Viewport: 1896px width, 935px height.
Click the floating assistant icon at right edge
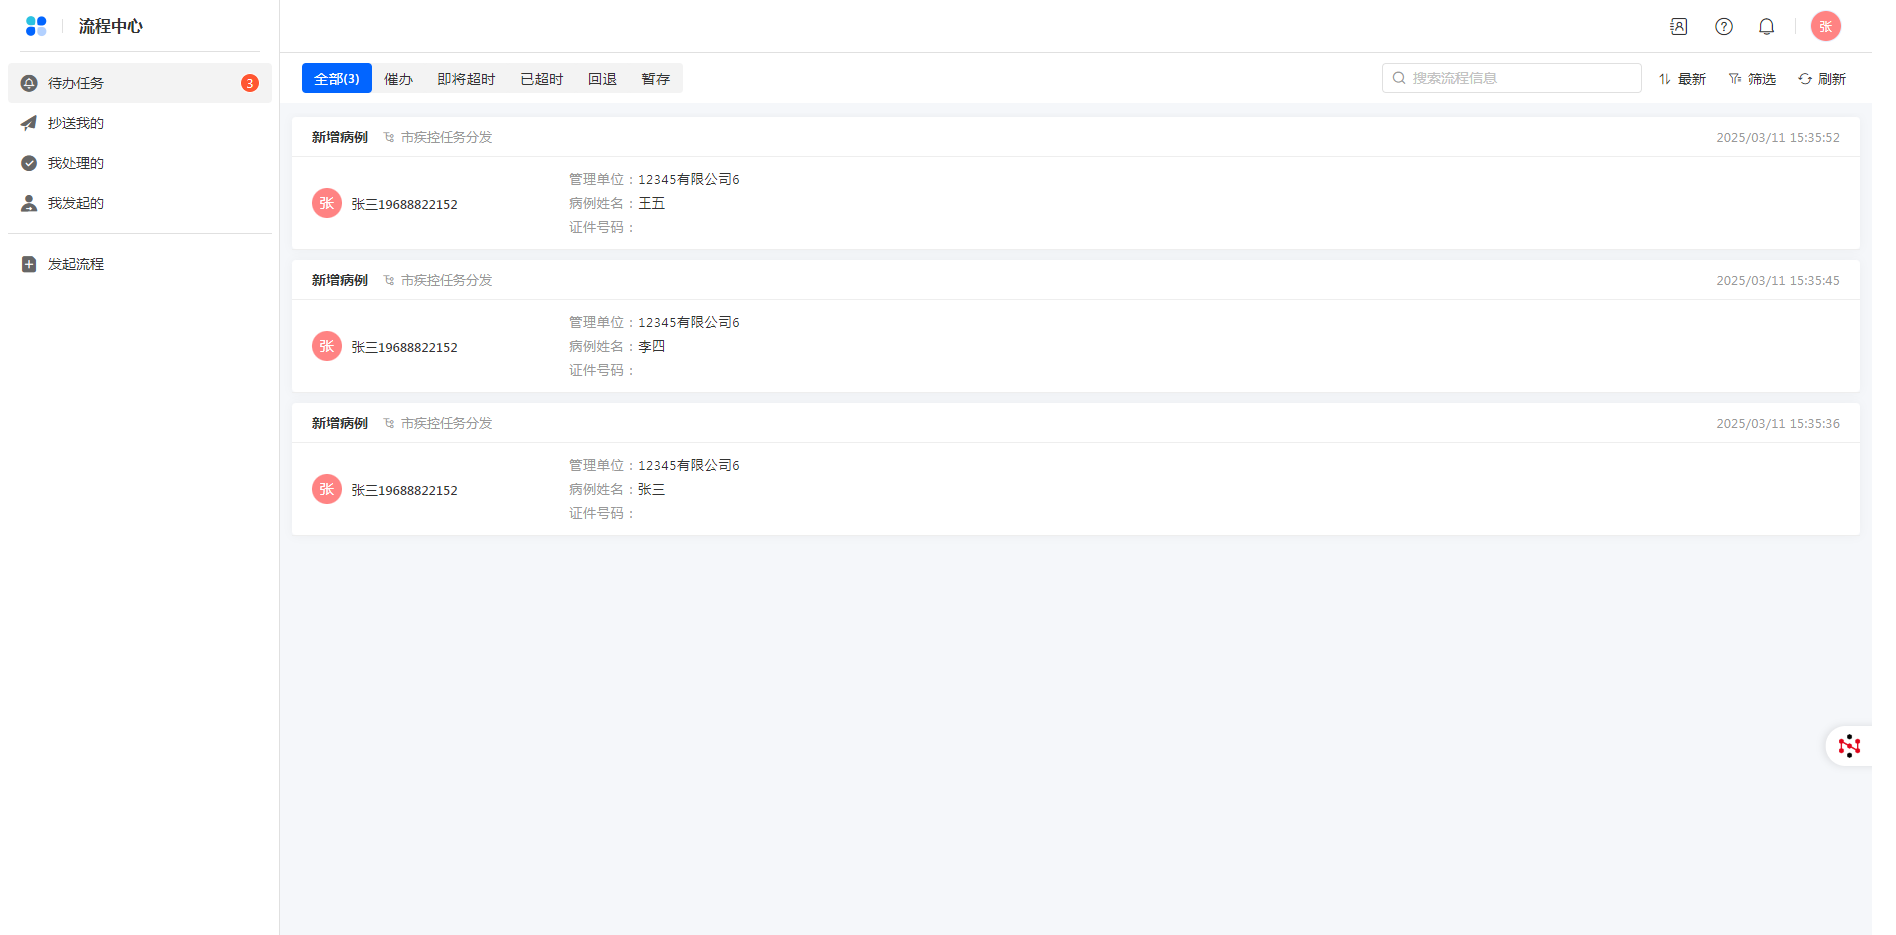tap(1849, 746)
